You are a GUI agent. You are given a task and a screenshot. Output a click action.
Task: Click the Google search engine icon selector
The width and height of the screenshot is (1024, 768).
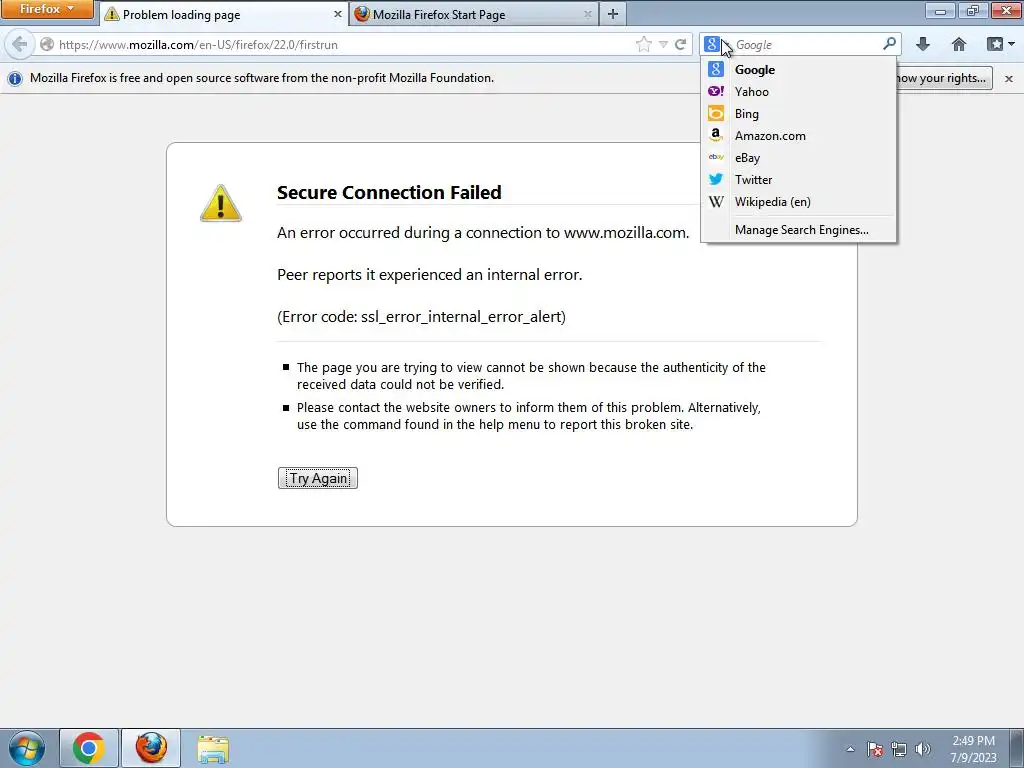716,44
